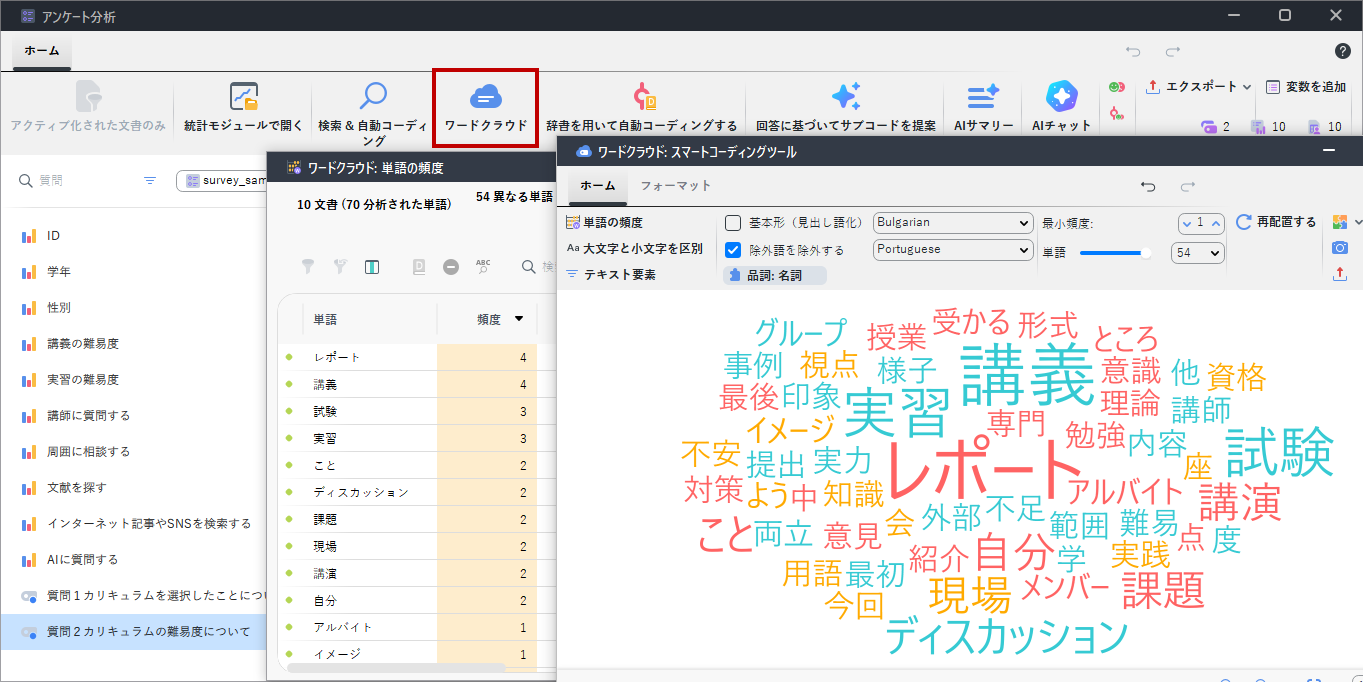The height and width of the screenshot is (682, 1363).
Task: Click the 検索 & 自動コーディング magnifier icon
Action: [373, 97]
